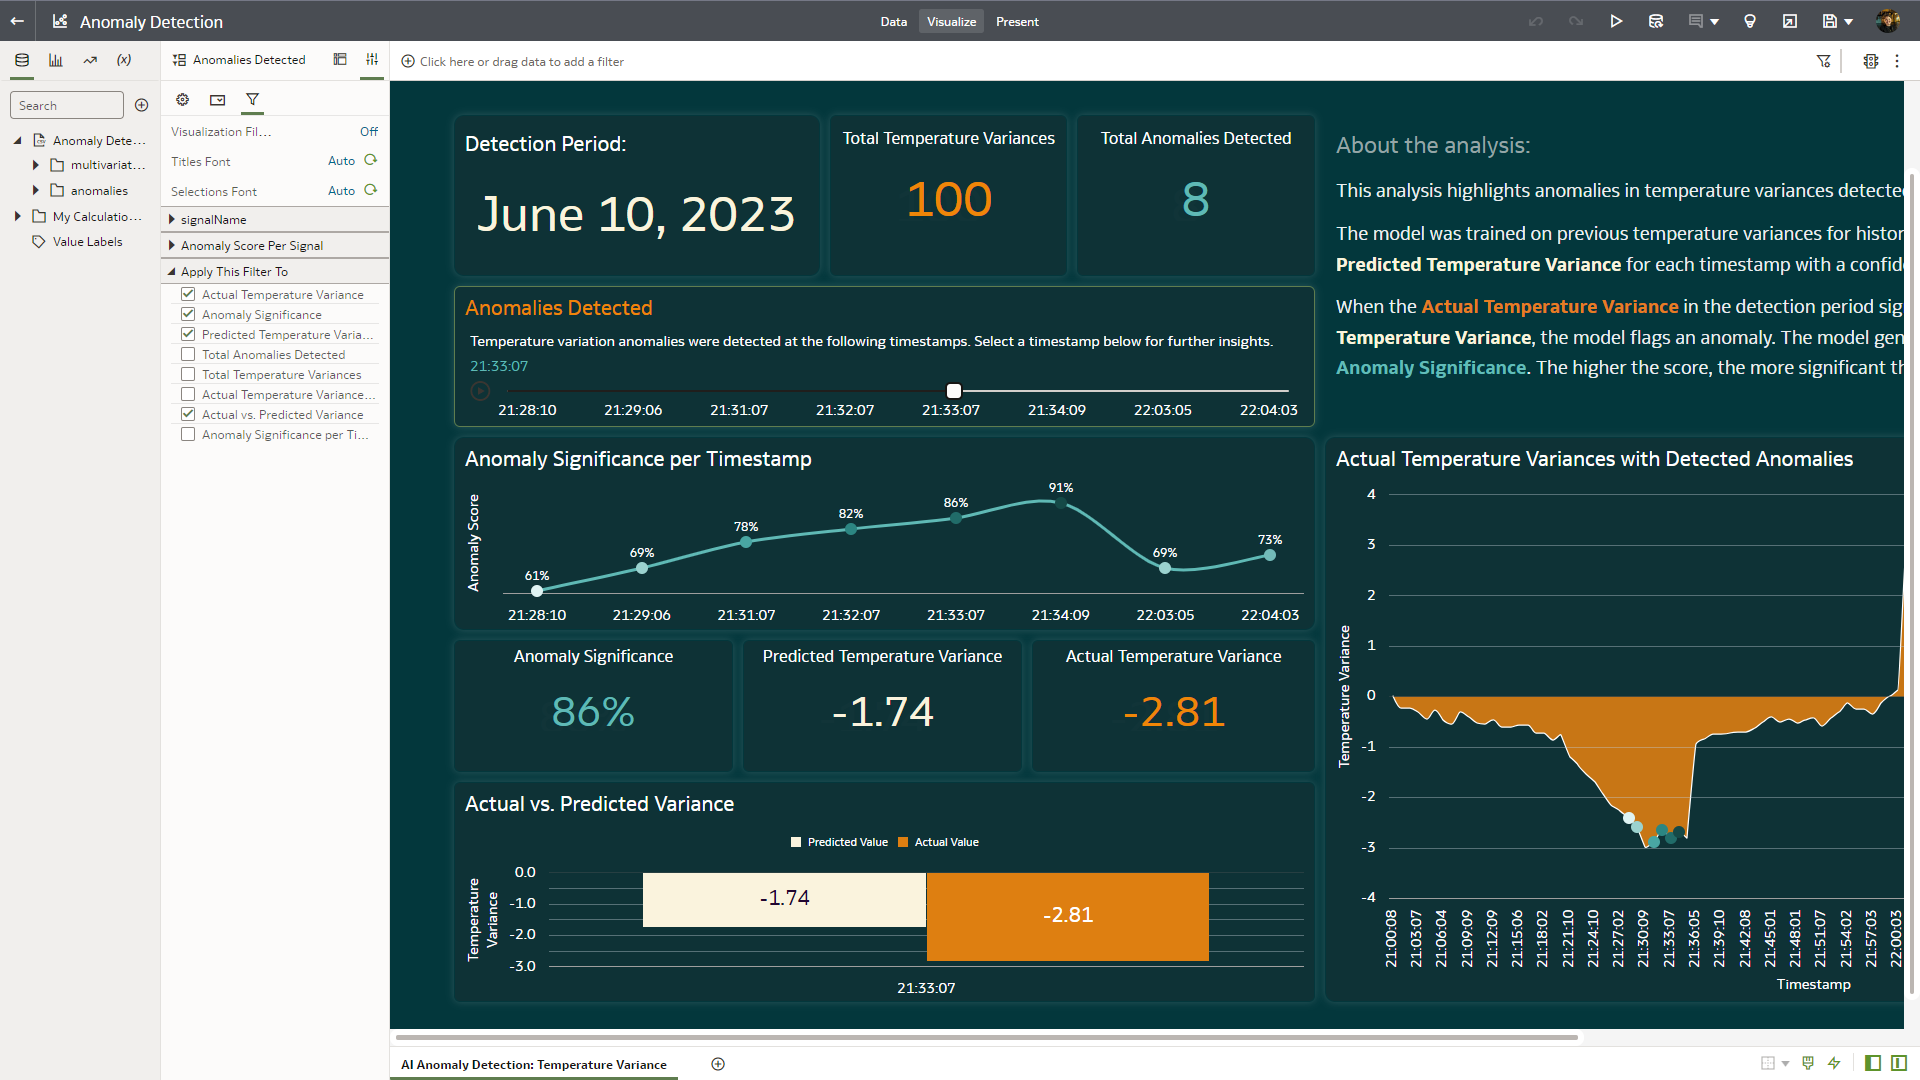Expand the Anomaly Score Per Signal section

[173, 245]
